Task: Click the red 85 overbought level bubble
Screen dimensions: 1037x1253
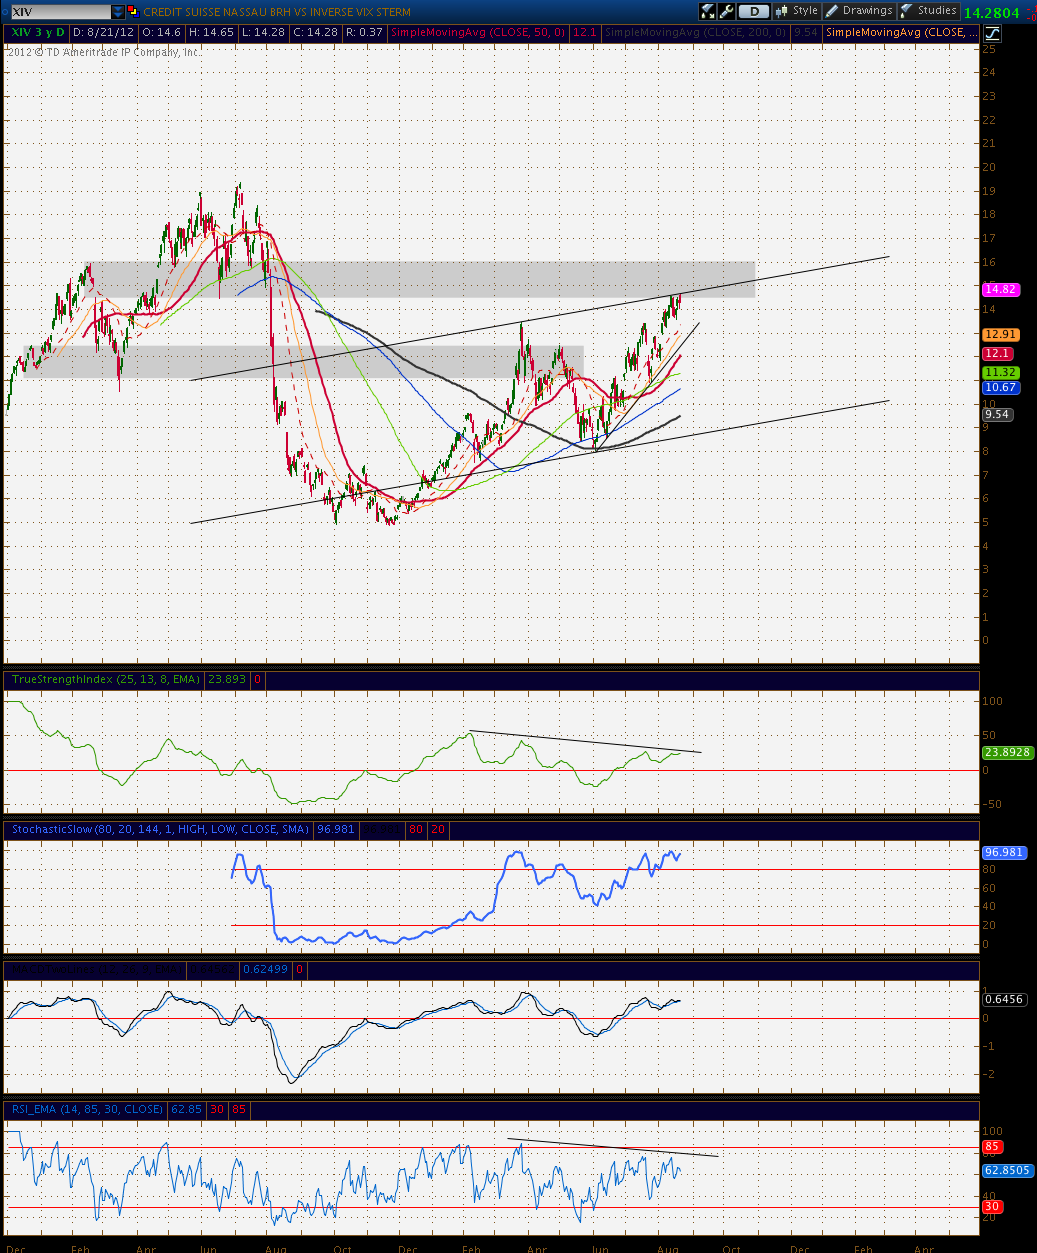Action: (993, 1147)
